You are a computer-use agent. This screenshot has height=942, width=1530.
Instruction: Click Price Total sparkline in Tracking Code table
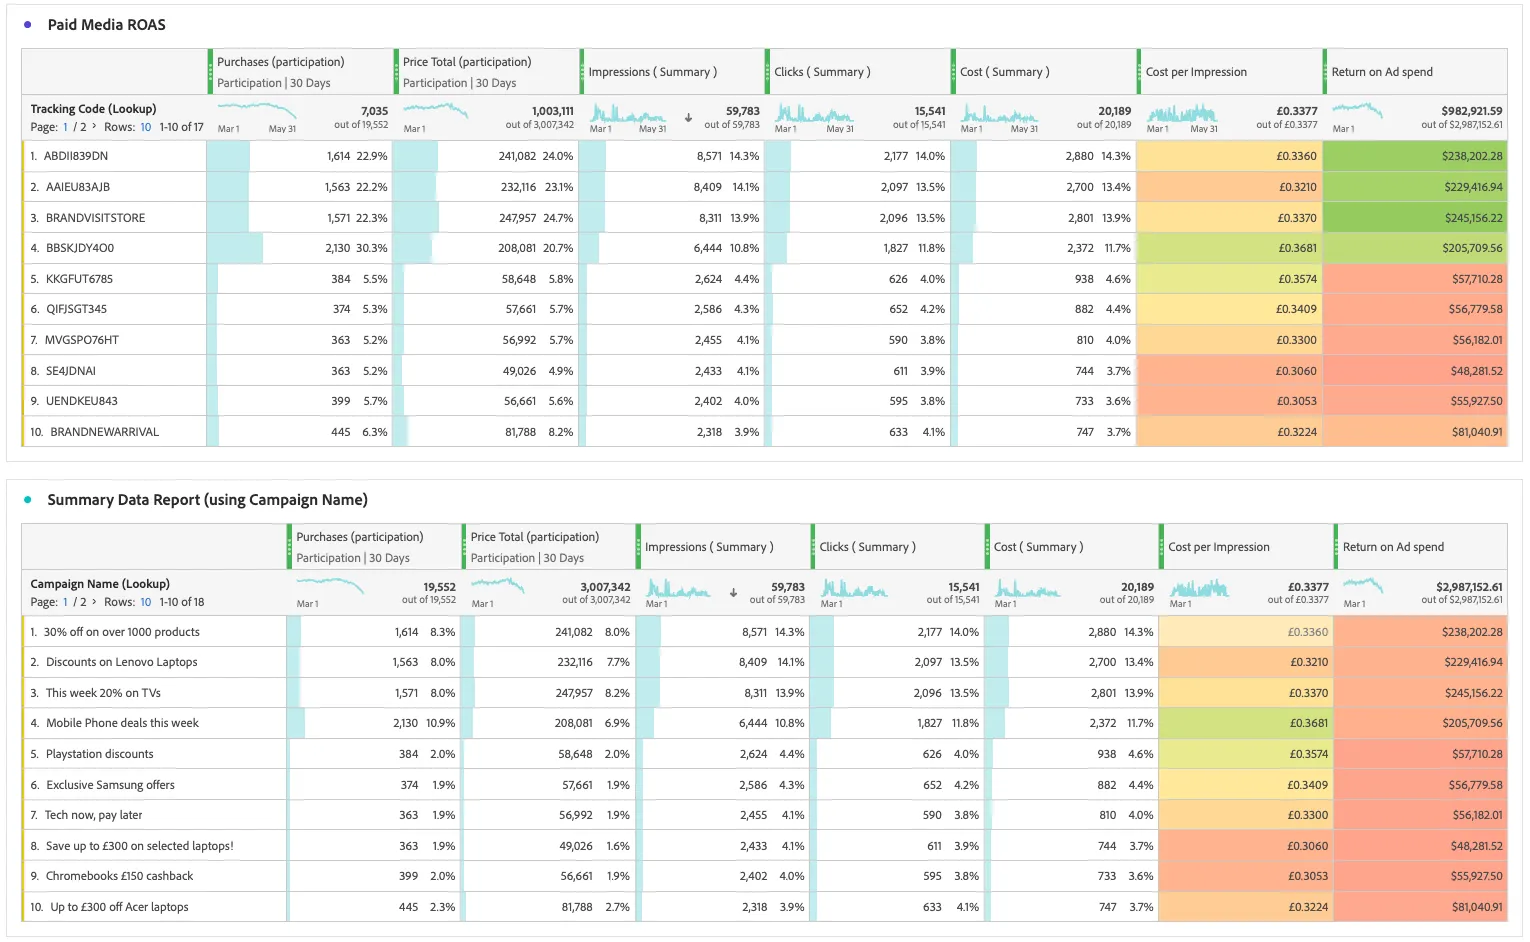(x=435, y=109)
